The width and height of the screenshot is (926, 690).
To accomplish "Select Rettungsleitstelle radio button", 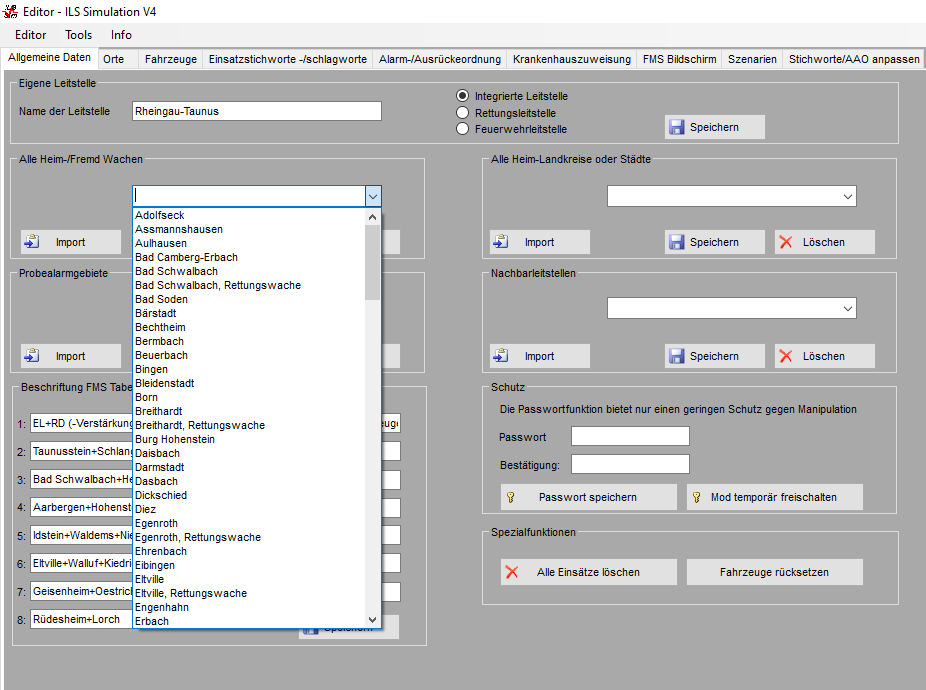I will pyautogui.click(x=463, y=113).
